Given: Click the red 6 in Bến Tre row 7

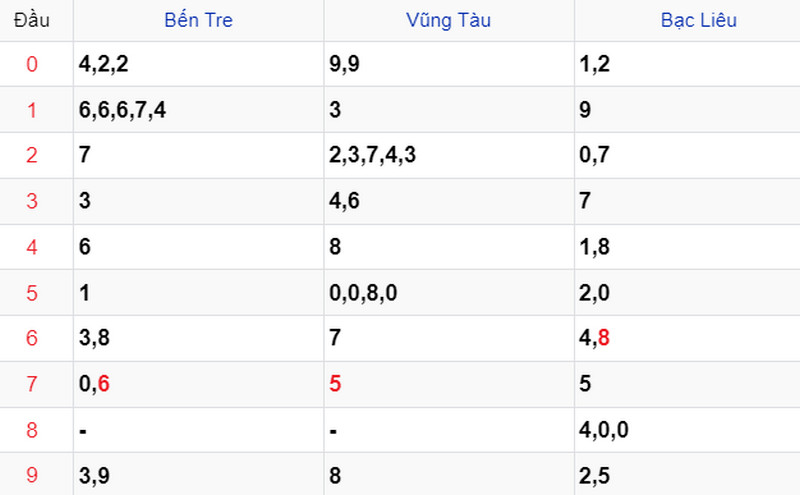Looking at the screenshot, I should [104, 384].
